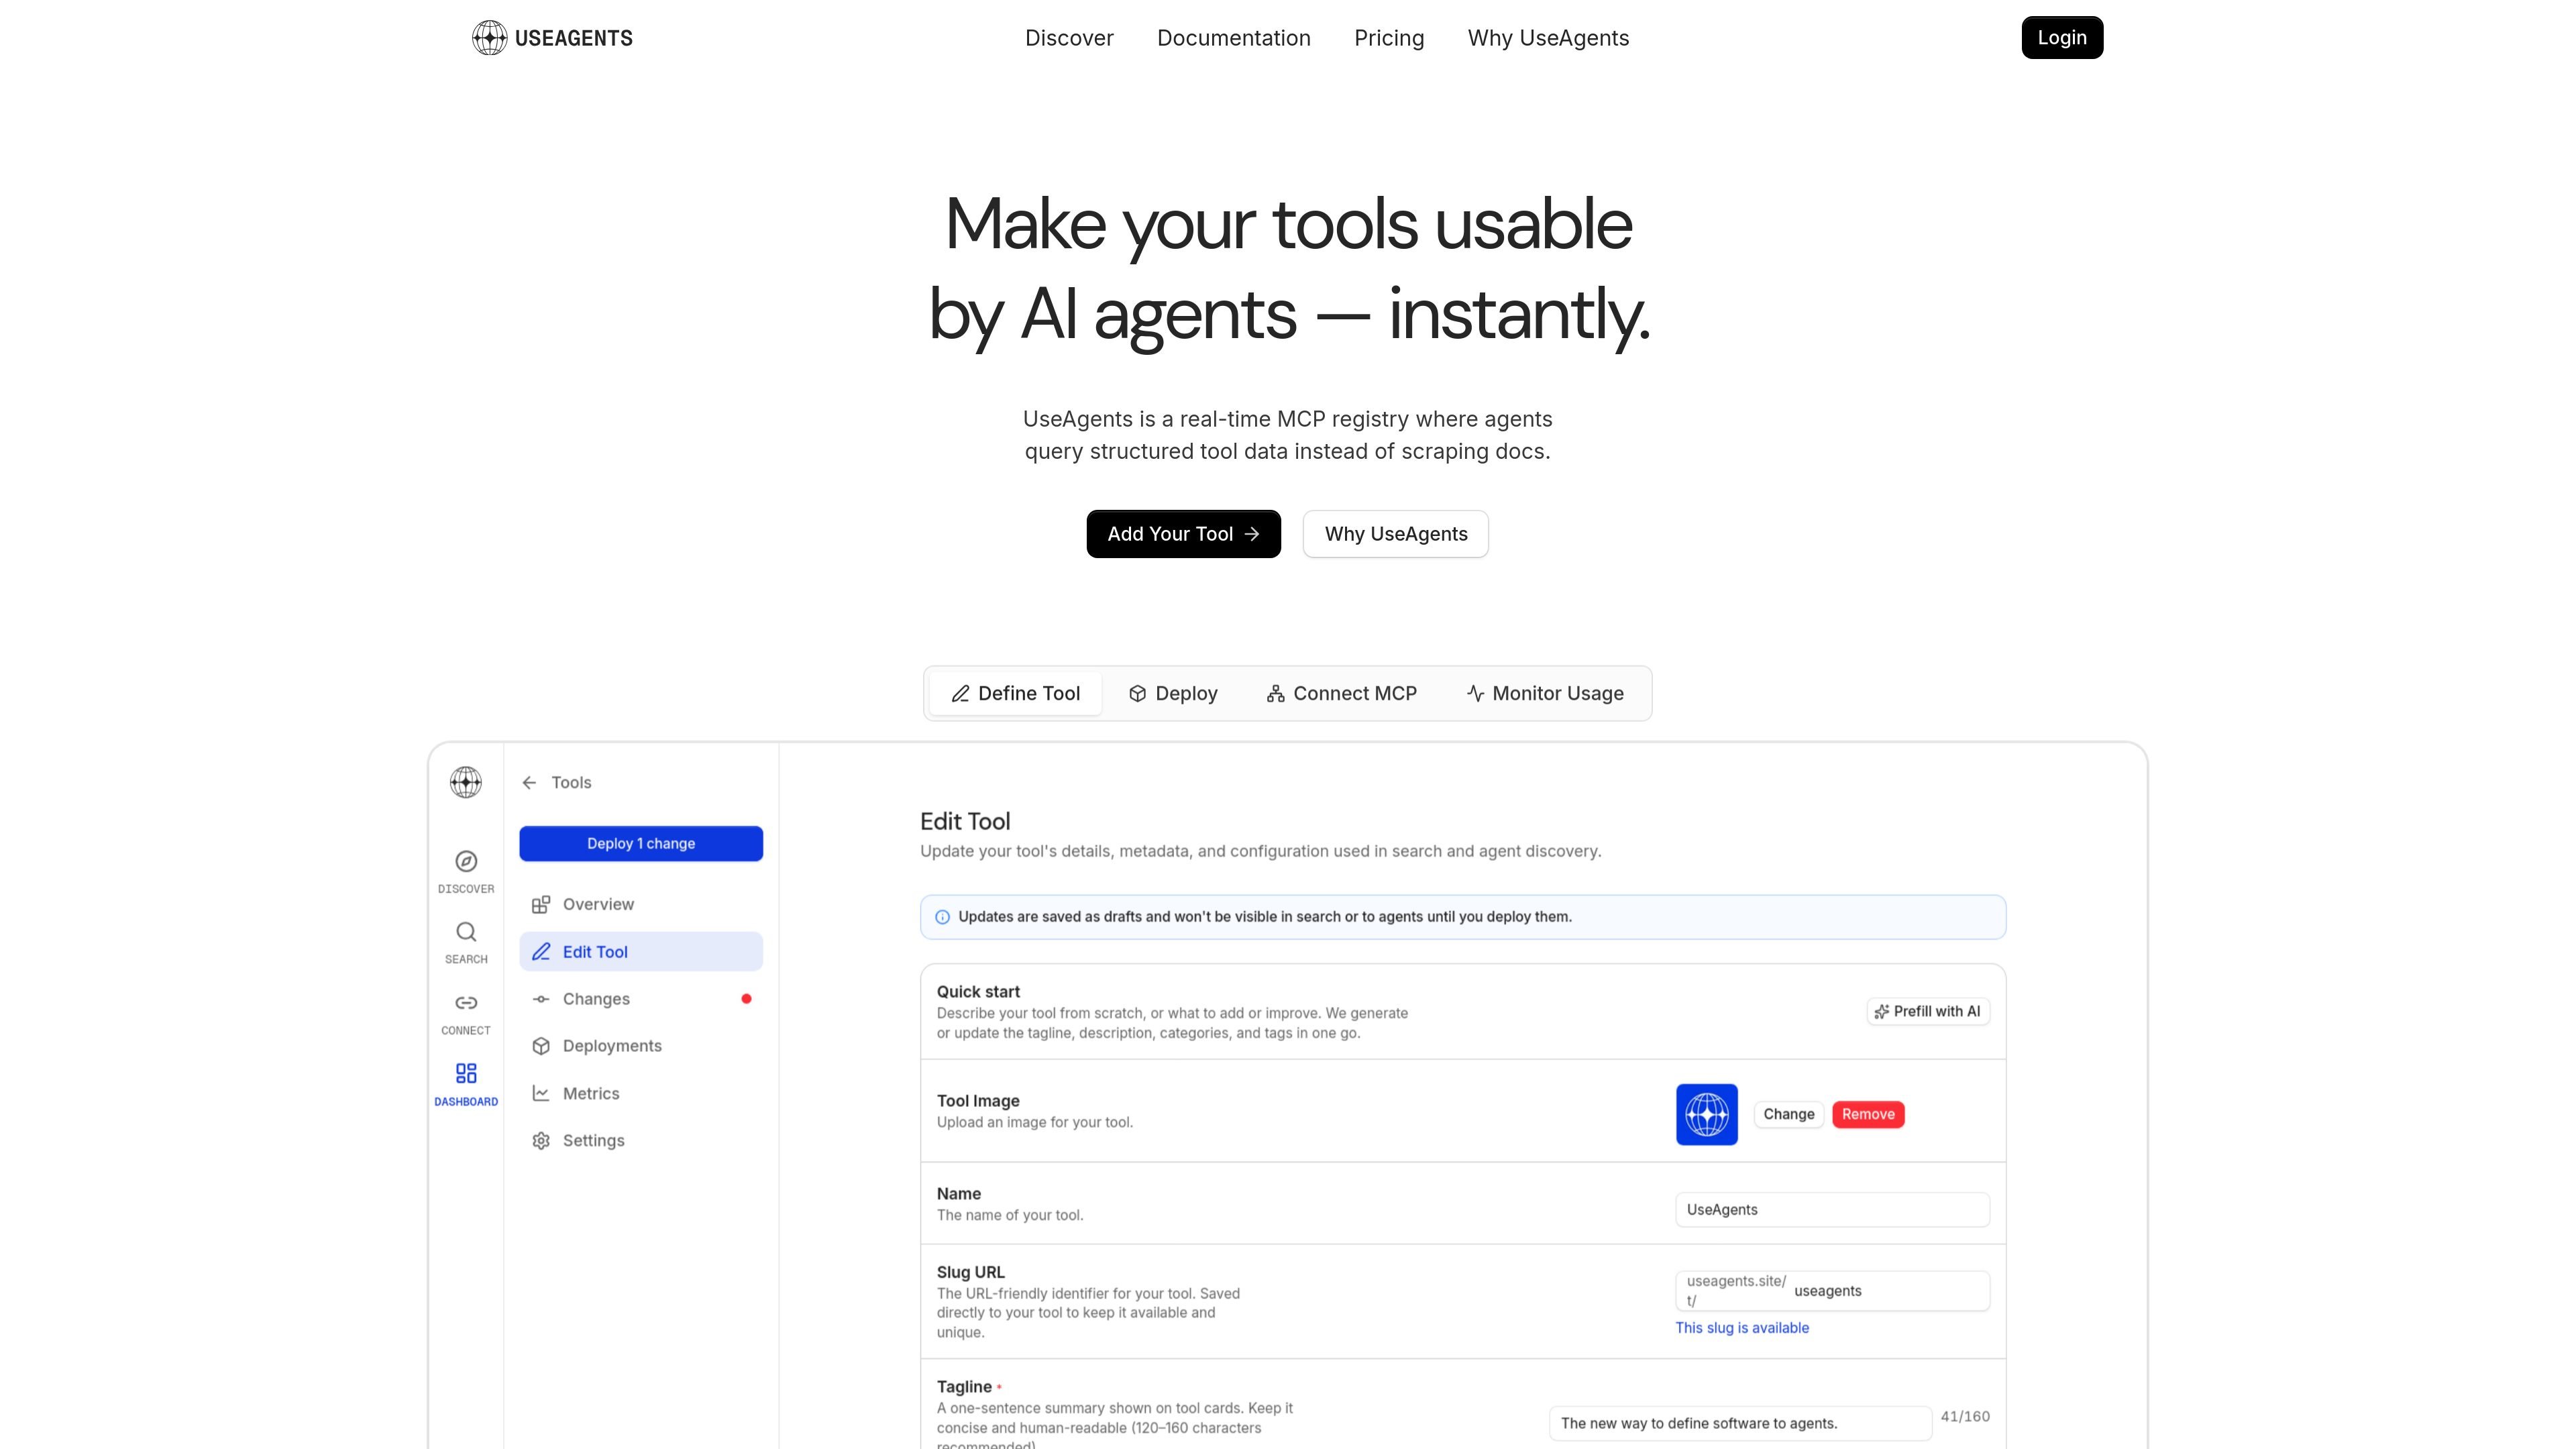Click the info icon in the drafts notice
This screenshot has width=2576, height=1449.
pyautogui.click(x=942, y=917)
